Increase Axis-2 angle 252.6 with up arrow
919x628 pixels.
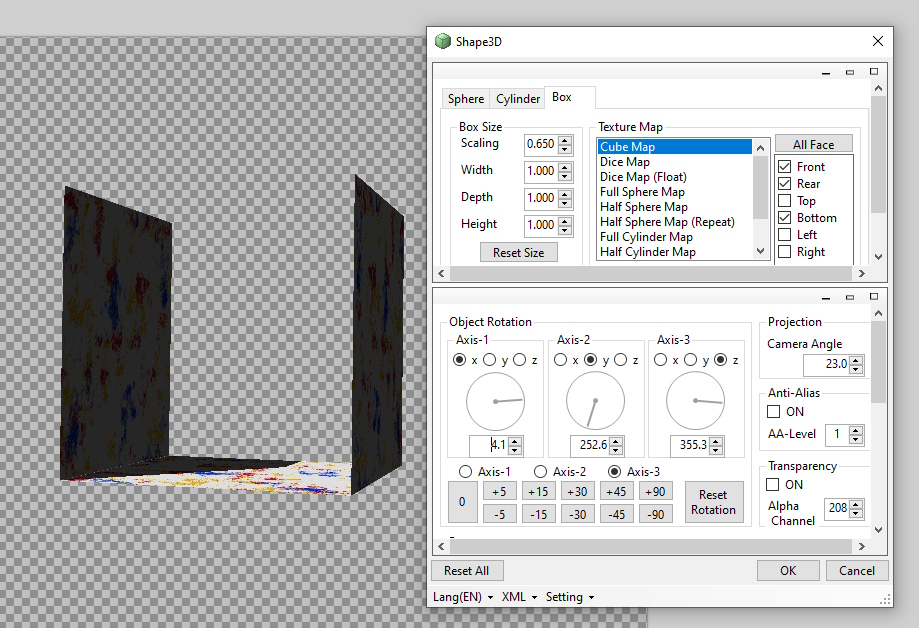point(616,441)
